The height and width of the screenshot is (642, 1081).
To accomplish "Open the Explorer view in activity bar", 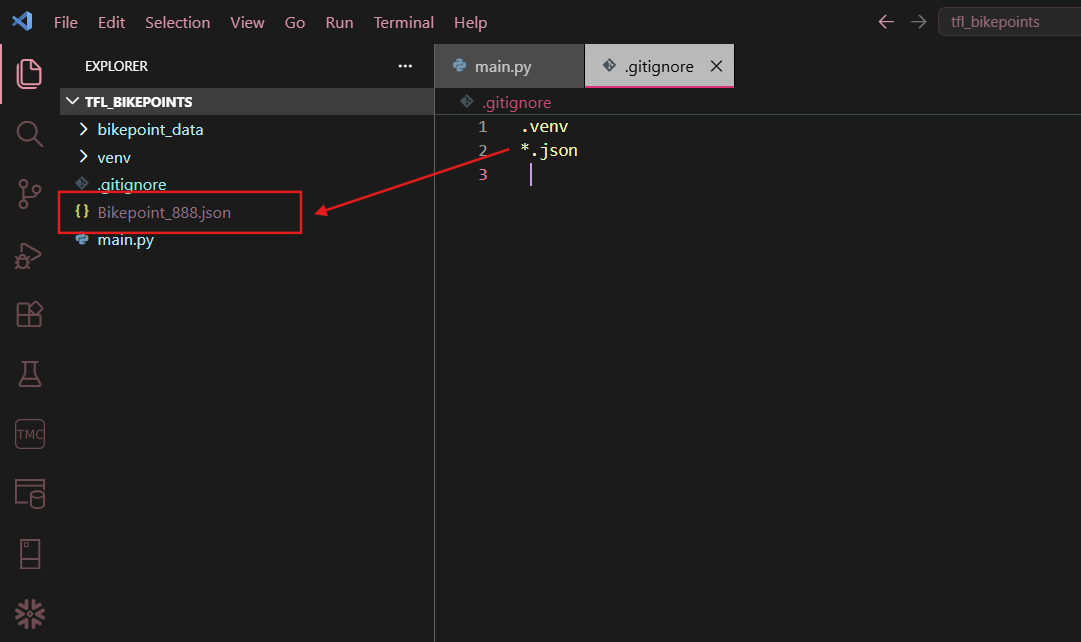I will coord(29,74).
